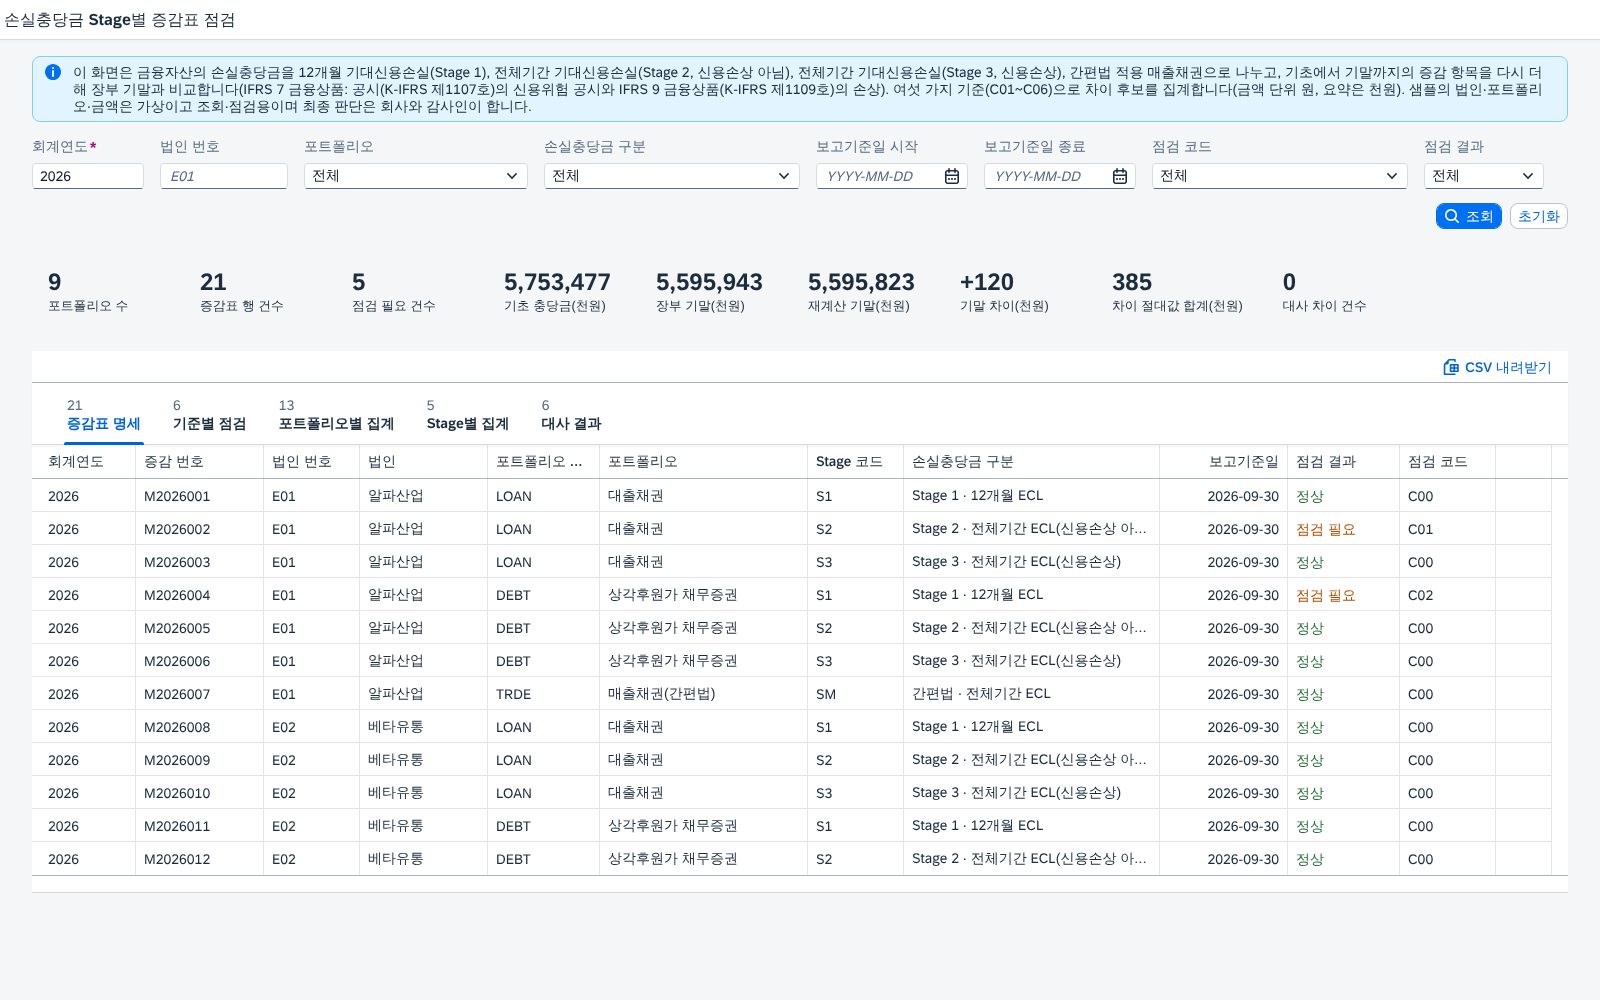Open the 점검 결과 dropdown
The image size is (1600, 1000).
(1483, 176)
